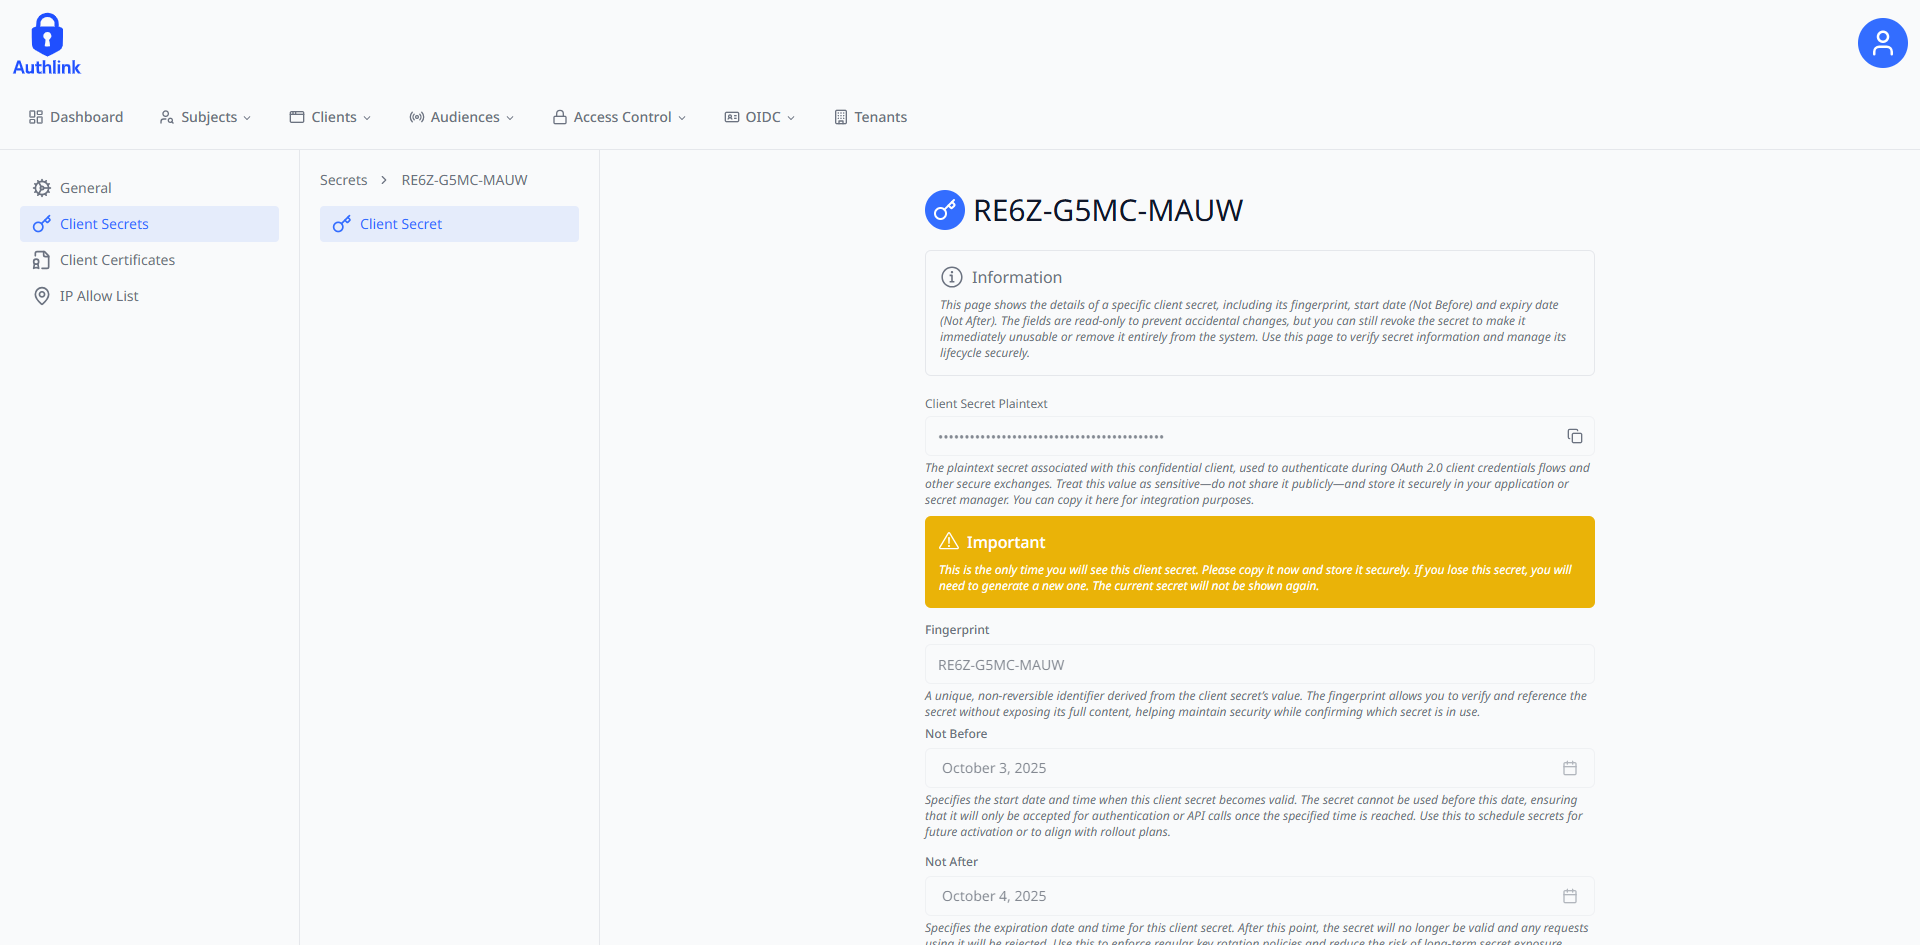Expand the Access Control menu

pos(620,117)
